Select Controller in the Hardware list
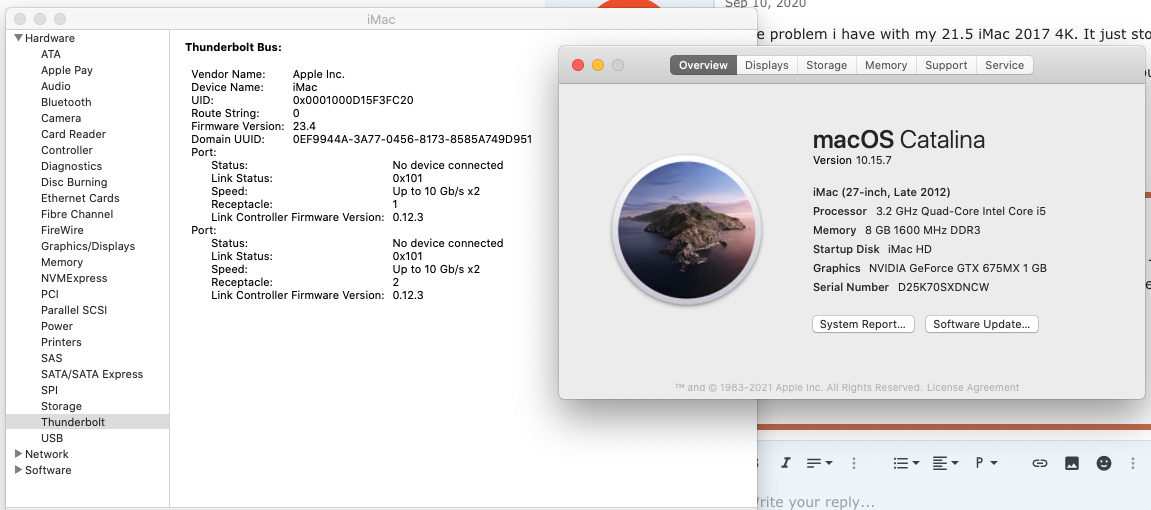This screenshot has width=1151, height=510. point(67,150)
